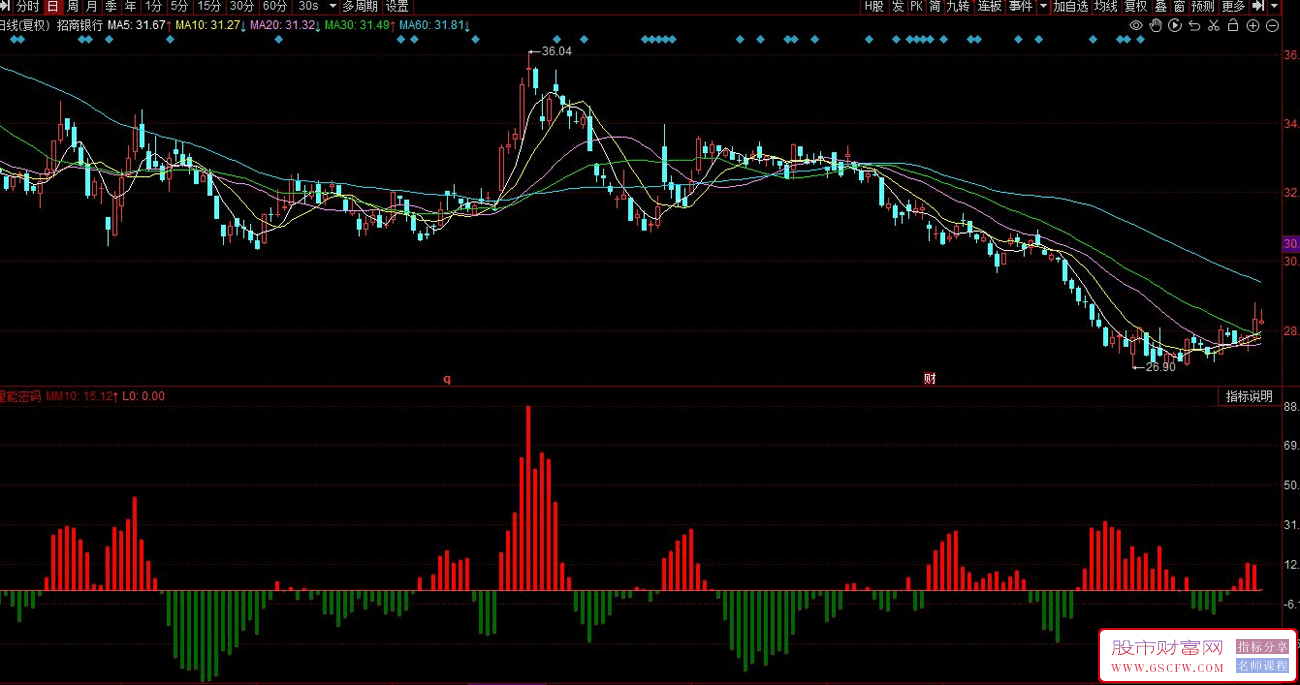Click the panel arrow icon at top-right
The width and height of the screenshot is (1300, 685).
pyautogui.click(x=1259, y=6)
